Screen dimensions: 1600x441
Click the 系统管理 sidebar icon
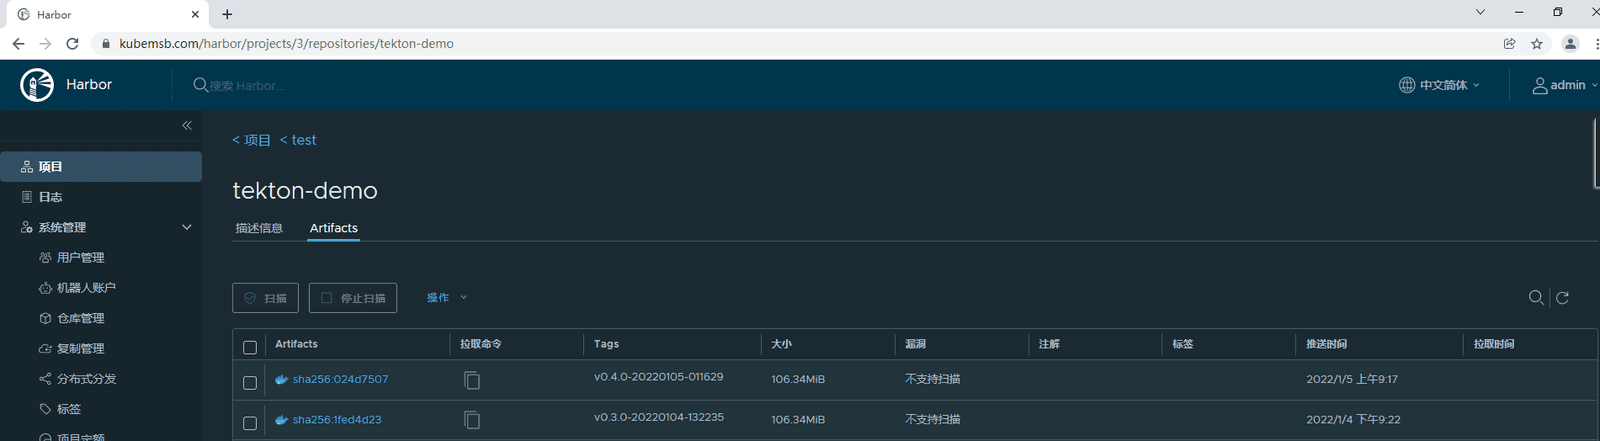(x=27, y=227)
